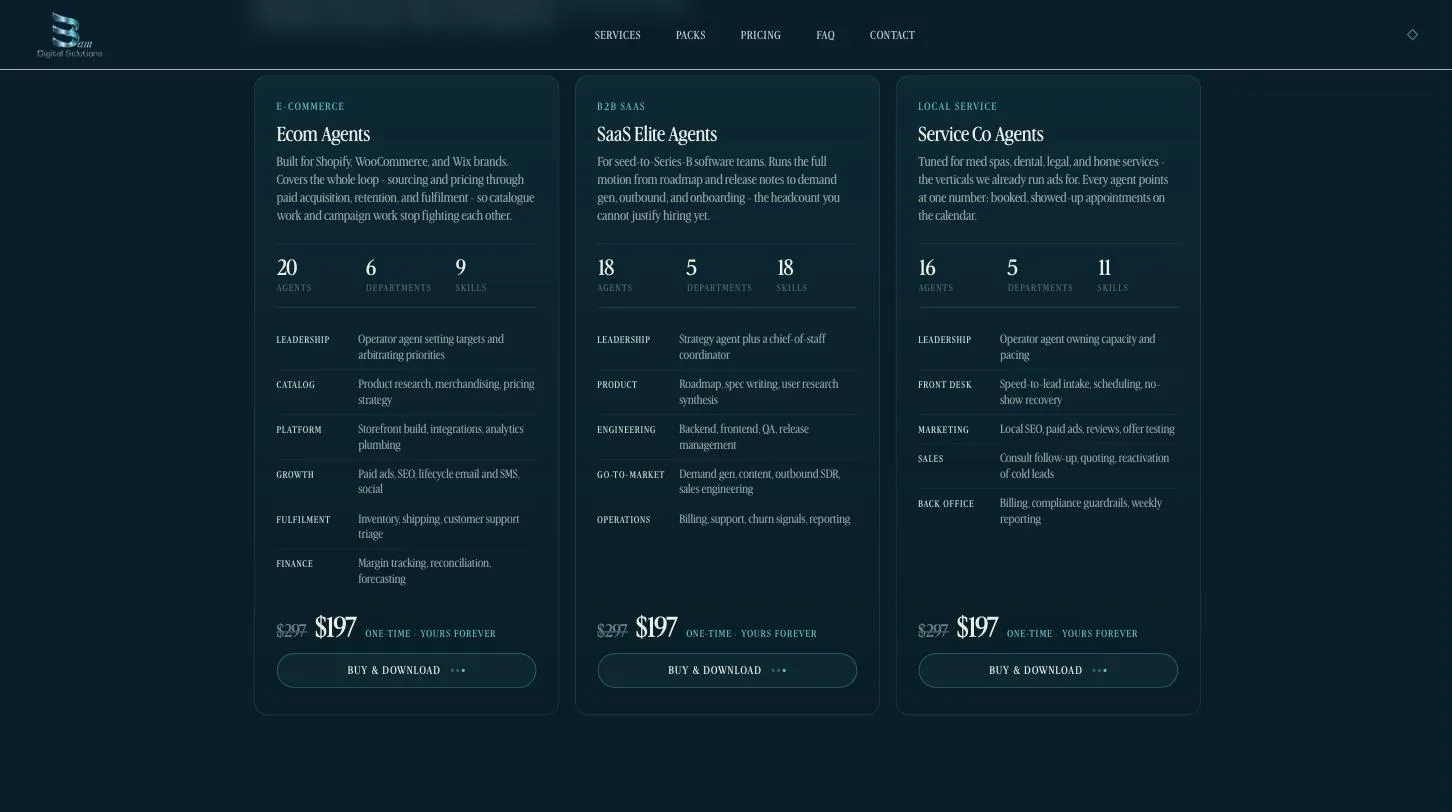Open the Contact nav link

(x=892, y=35)
